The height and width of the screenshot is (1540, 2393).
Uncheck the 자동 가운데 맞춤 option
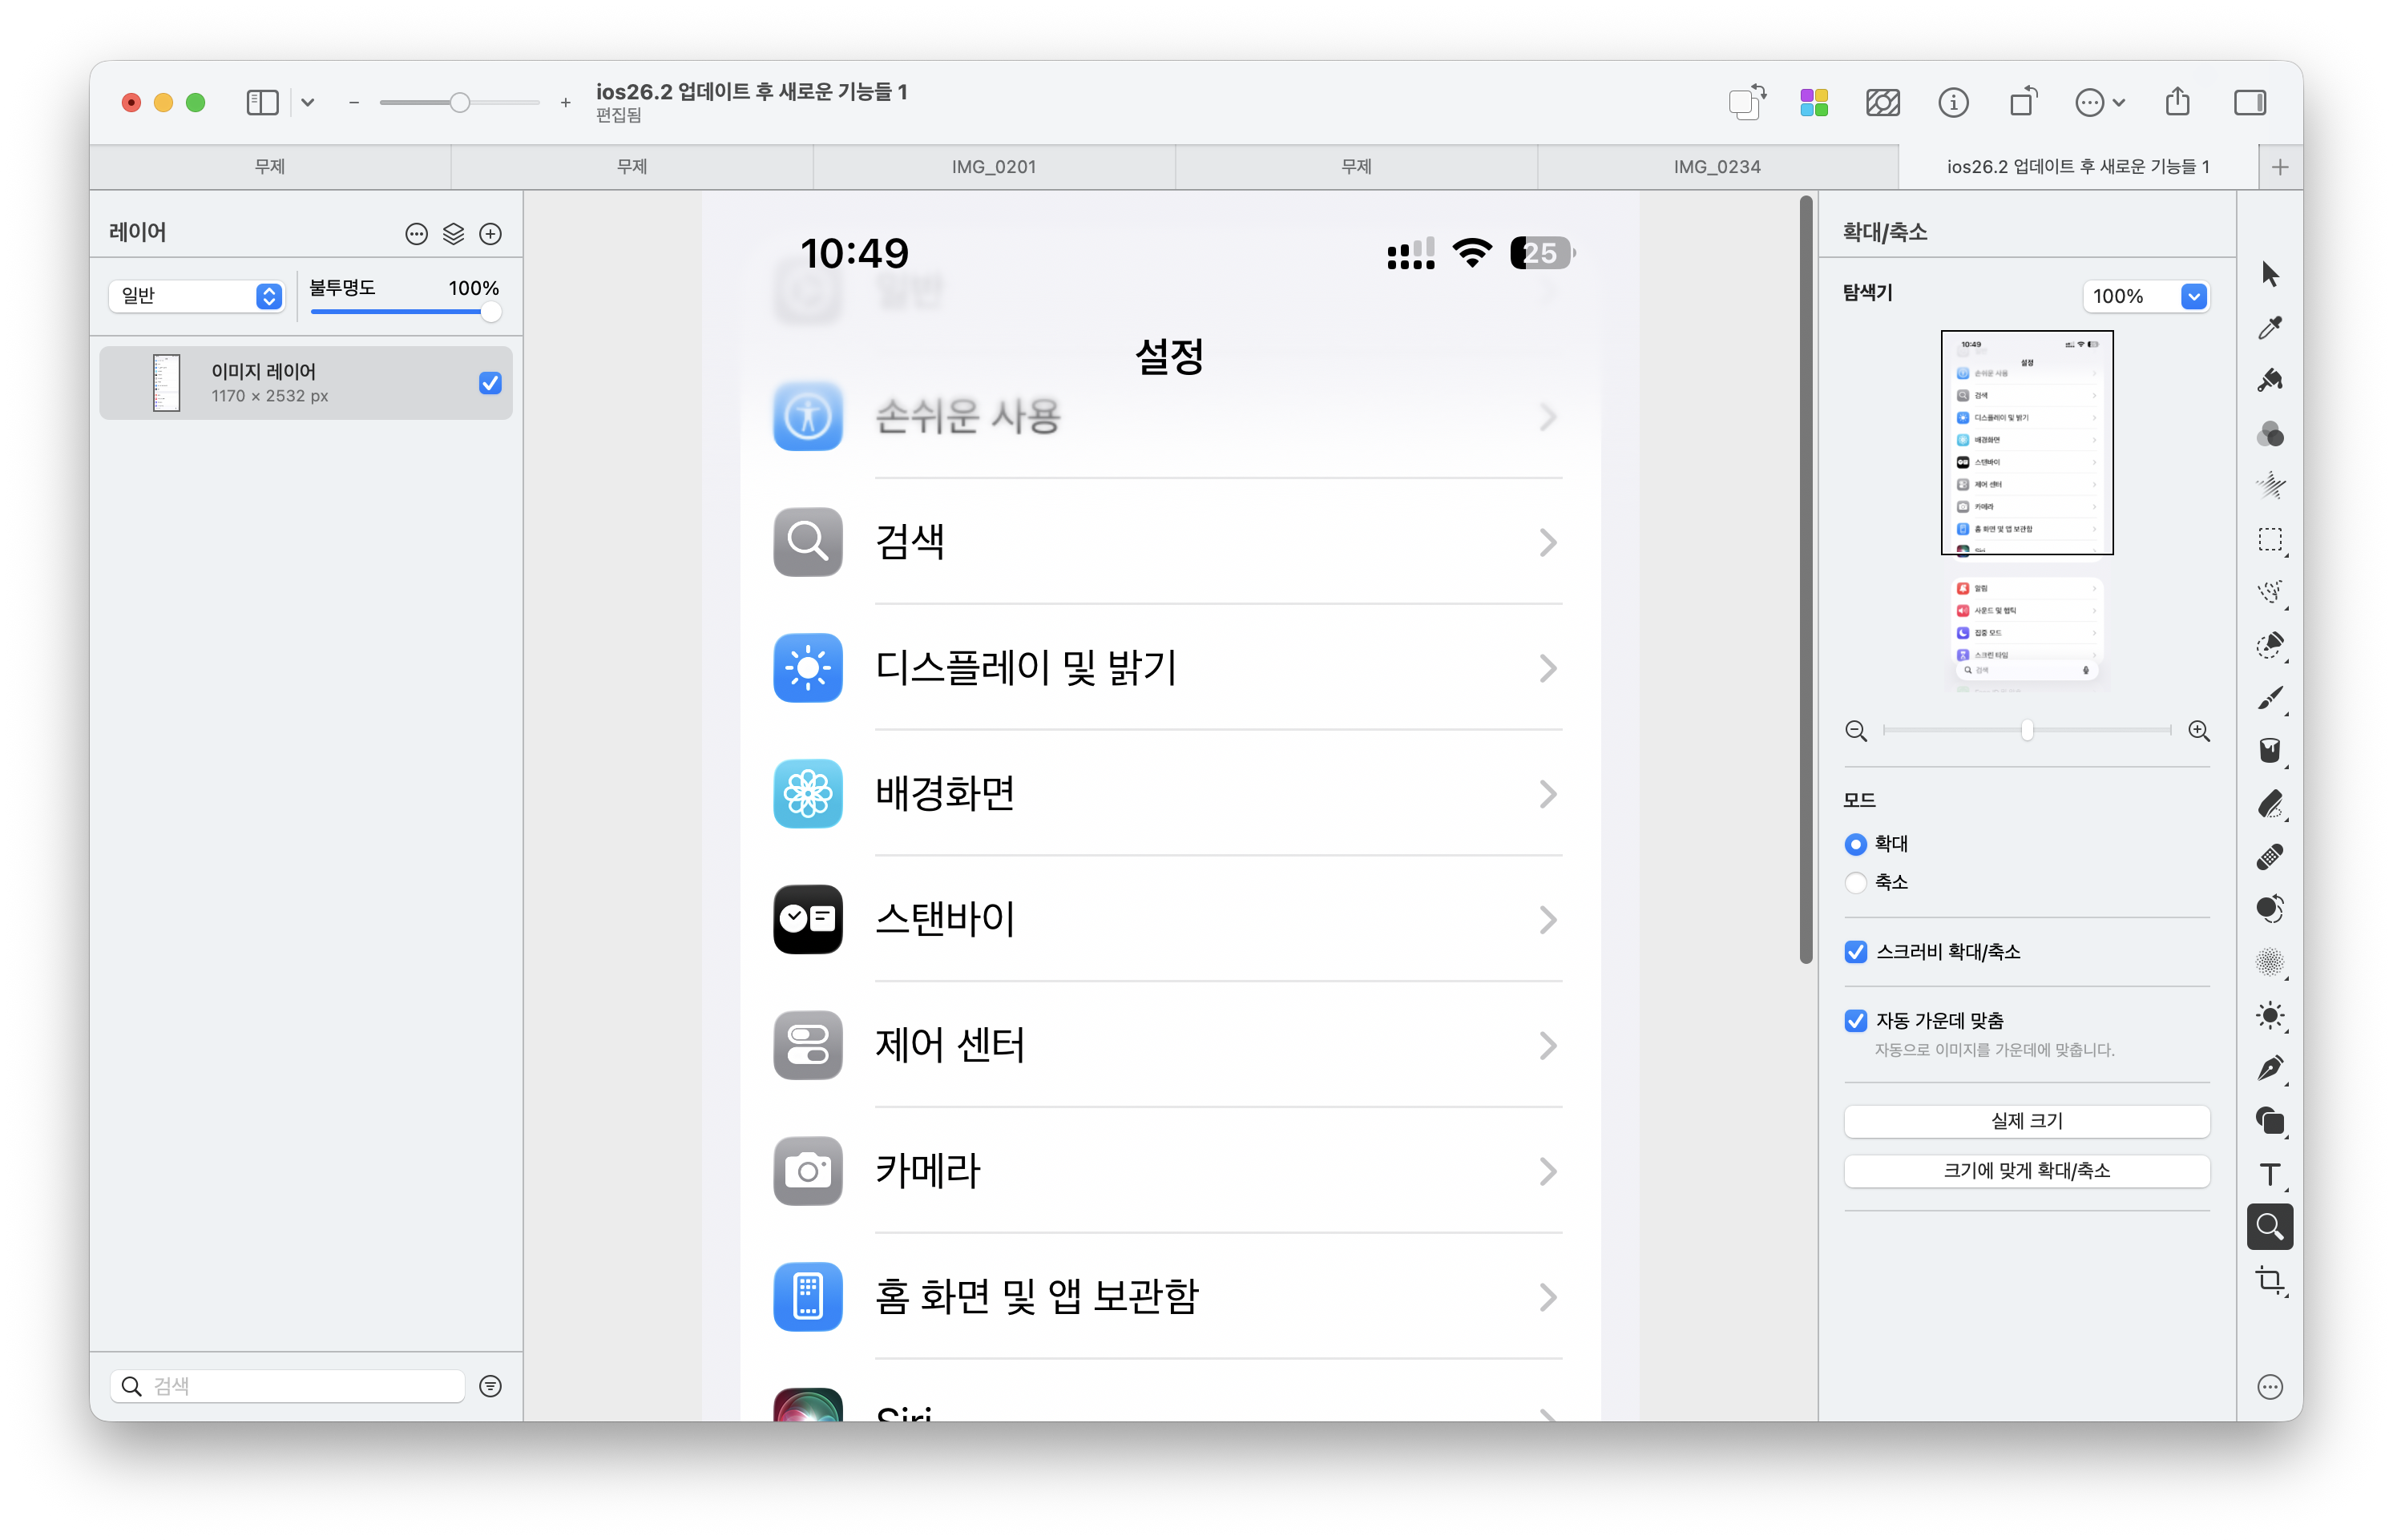(1856, 1021)
